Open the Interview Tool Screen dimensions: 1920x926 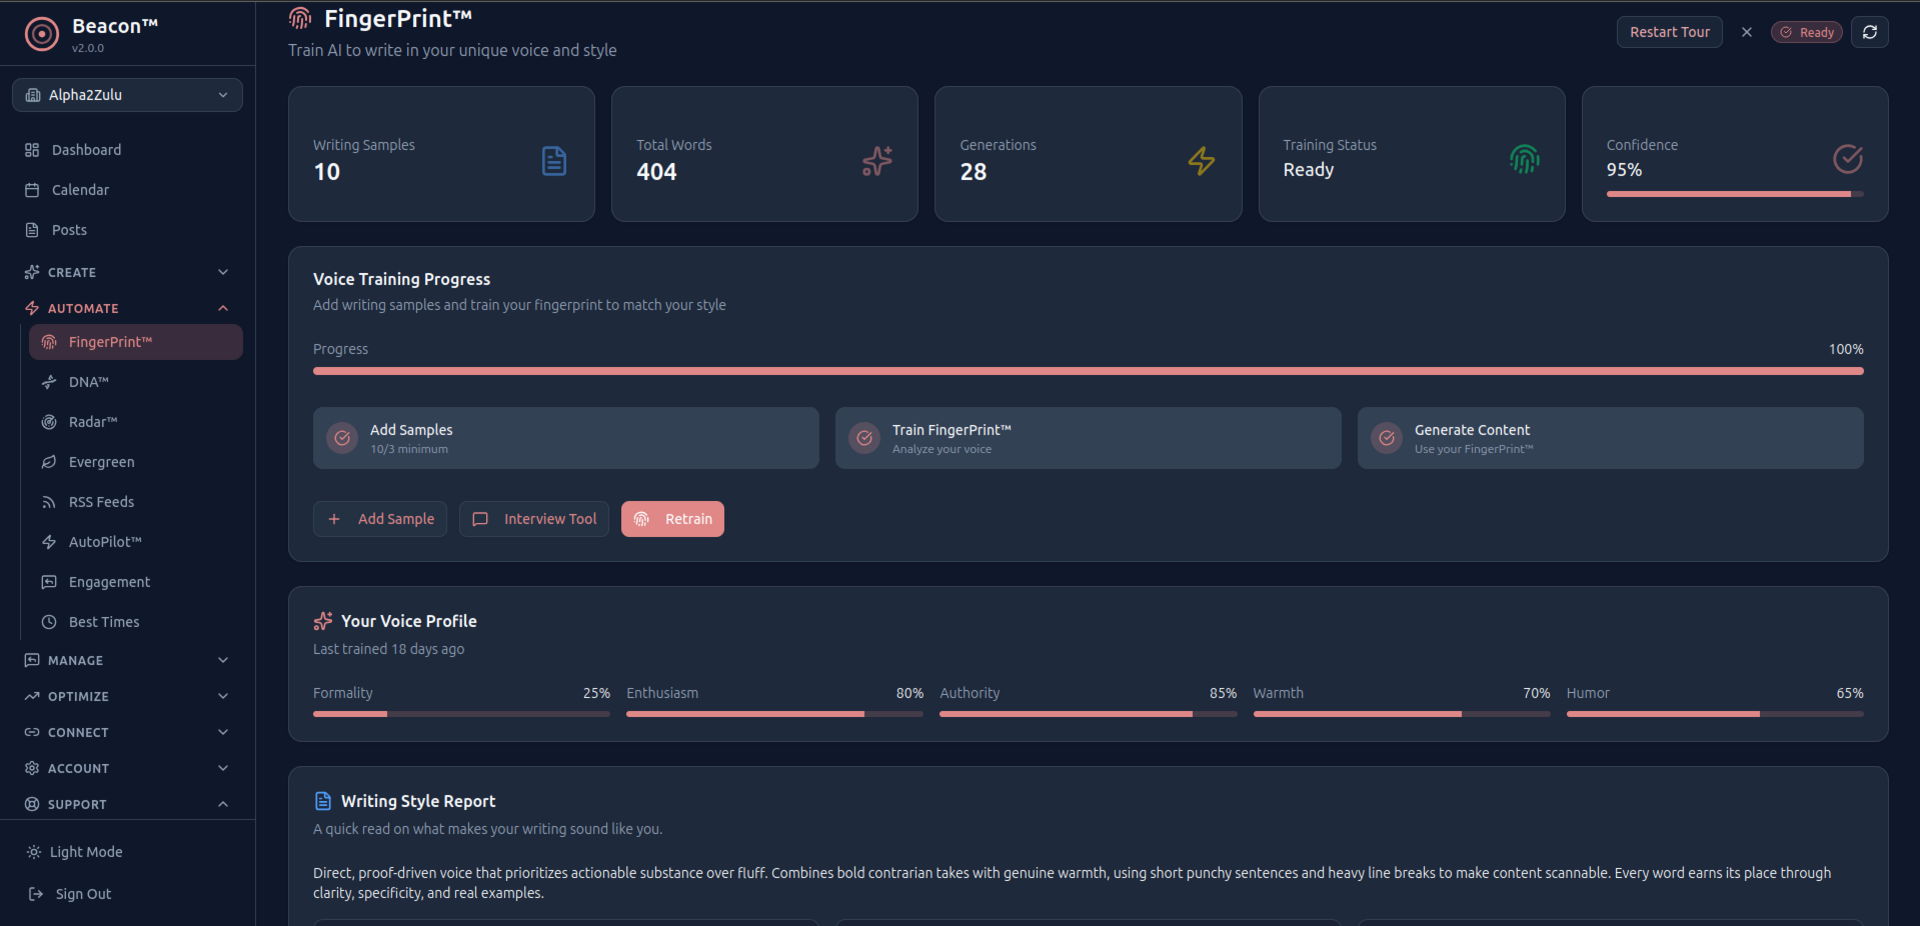533,518
